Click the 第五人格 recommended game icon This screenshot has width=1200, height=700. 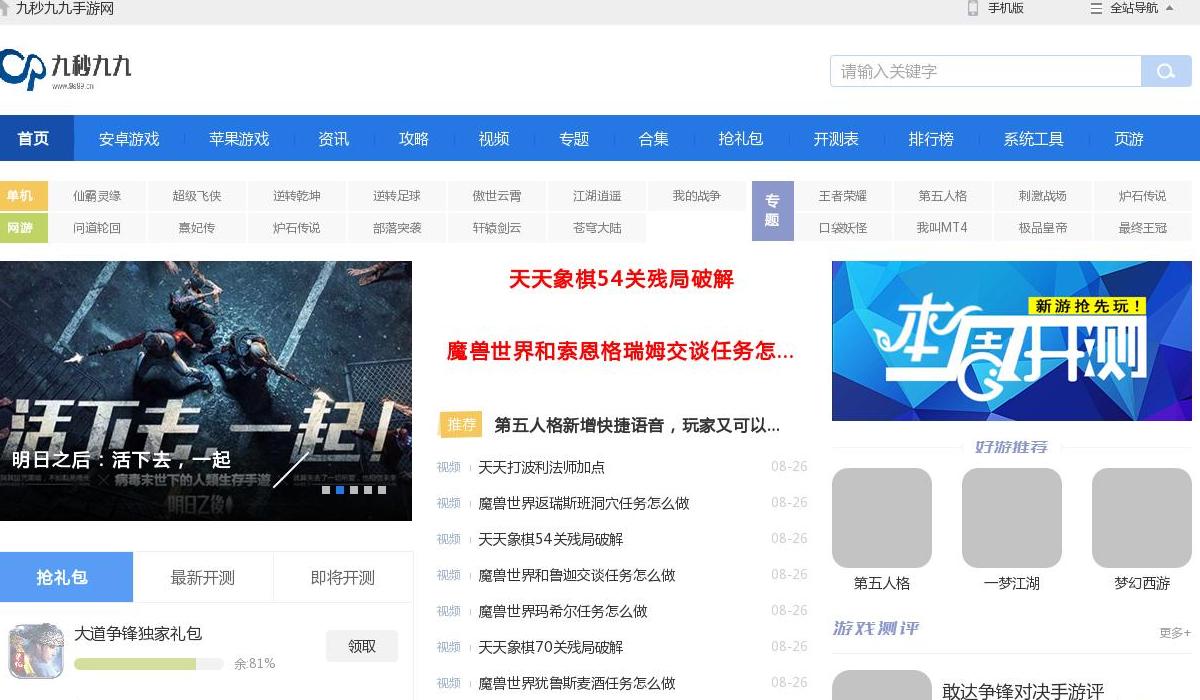click(x=882, y=518)
